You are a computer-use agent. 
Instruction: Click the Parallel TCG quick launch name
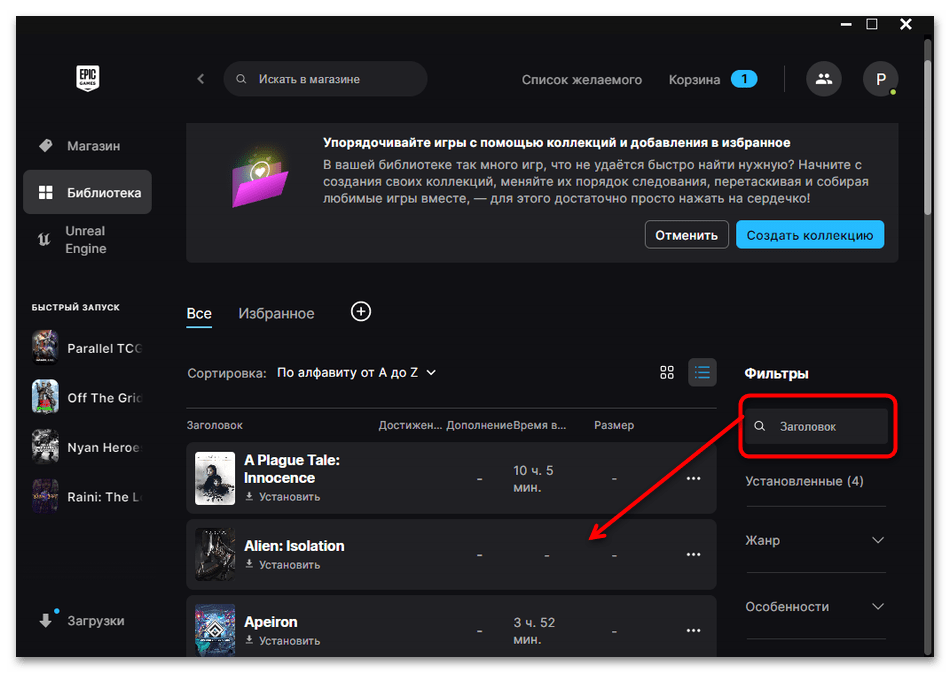click(x=104, y=348)
